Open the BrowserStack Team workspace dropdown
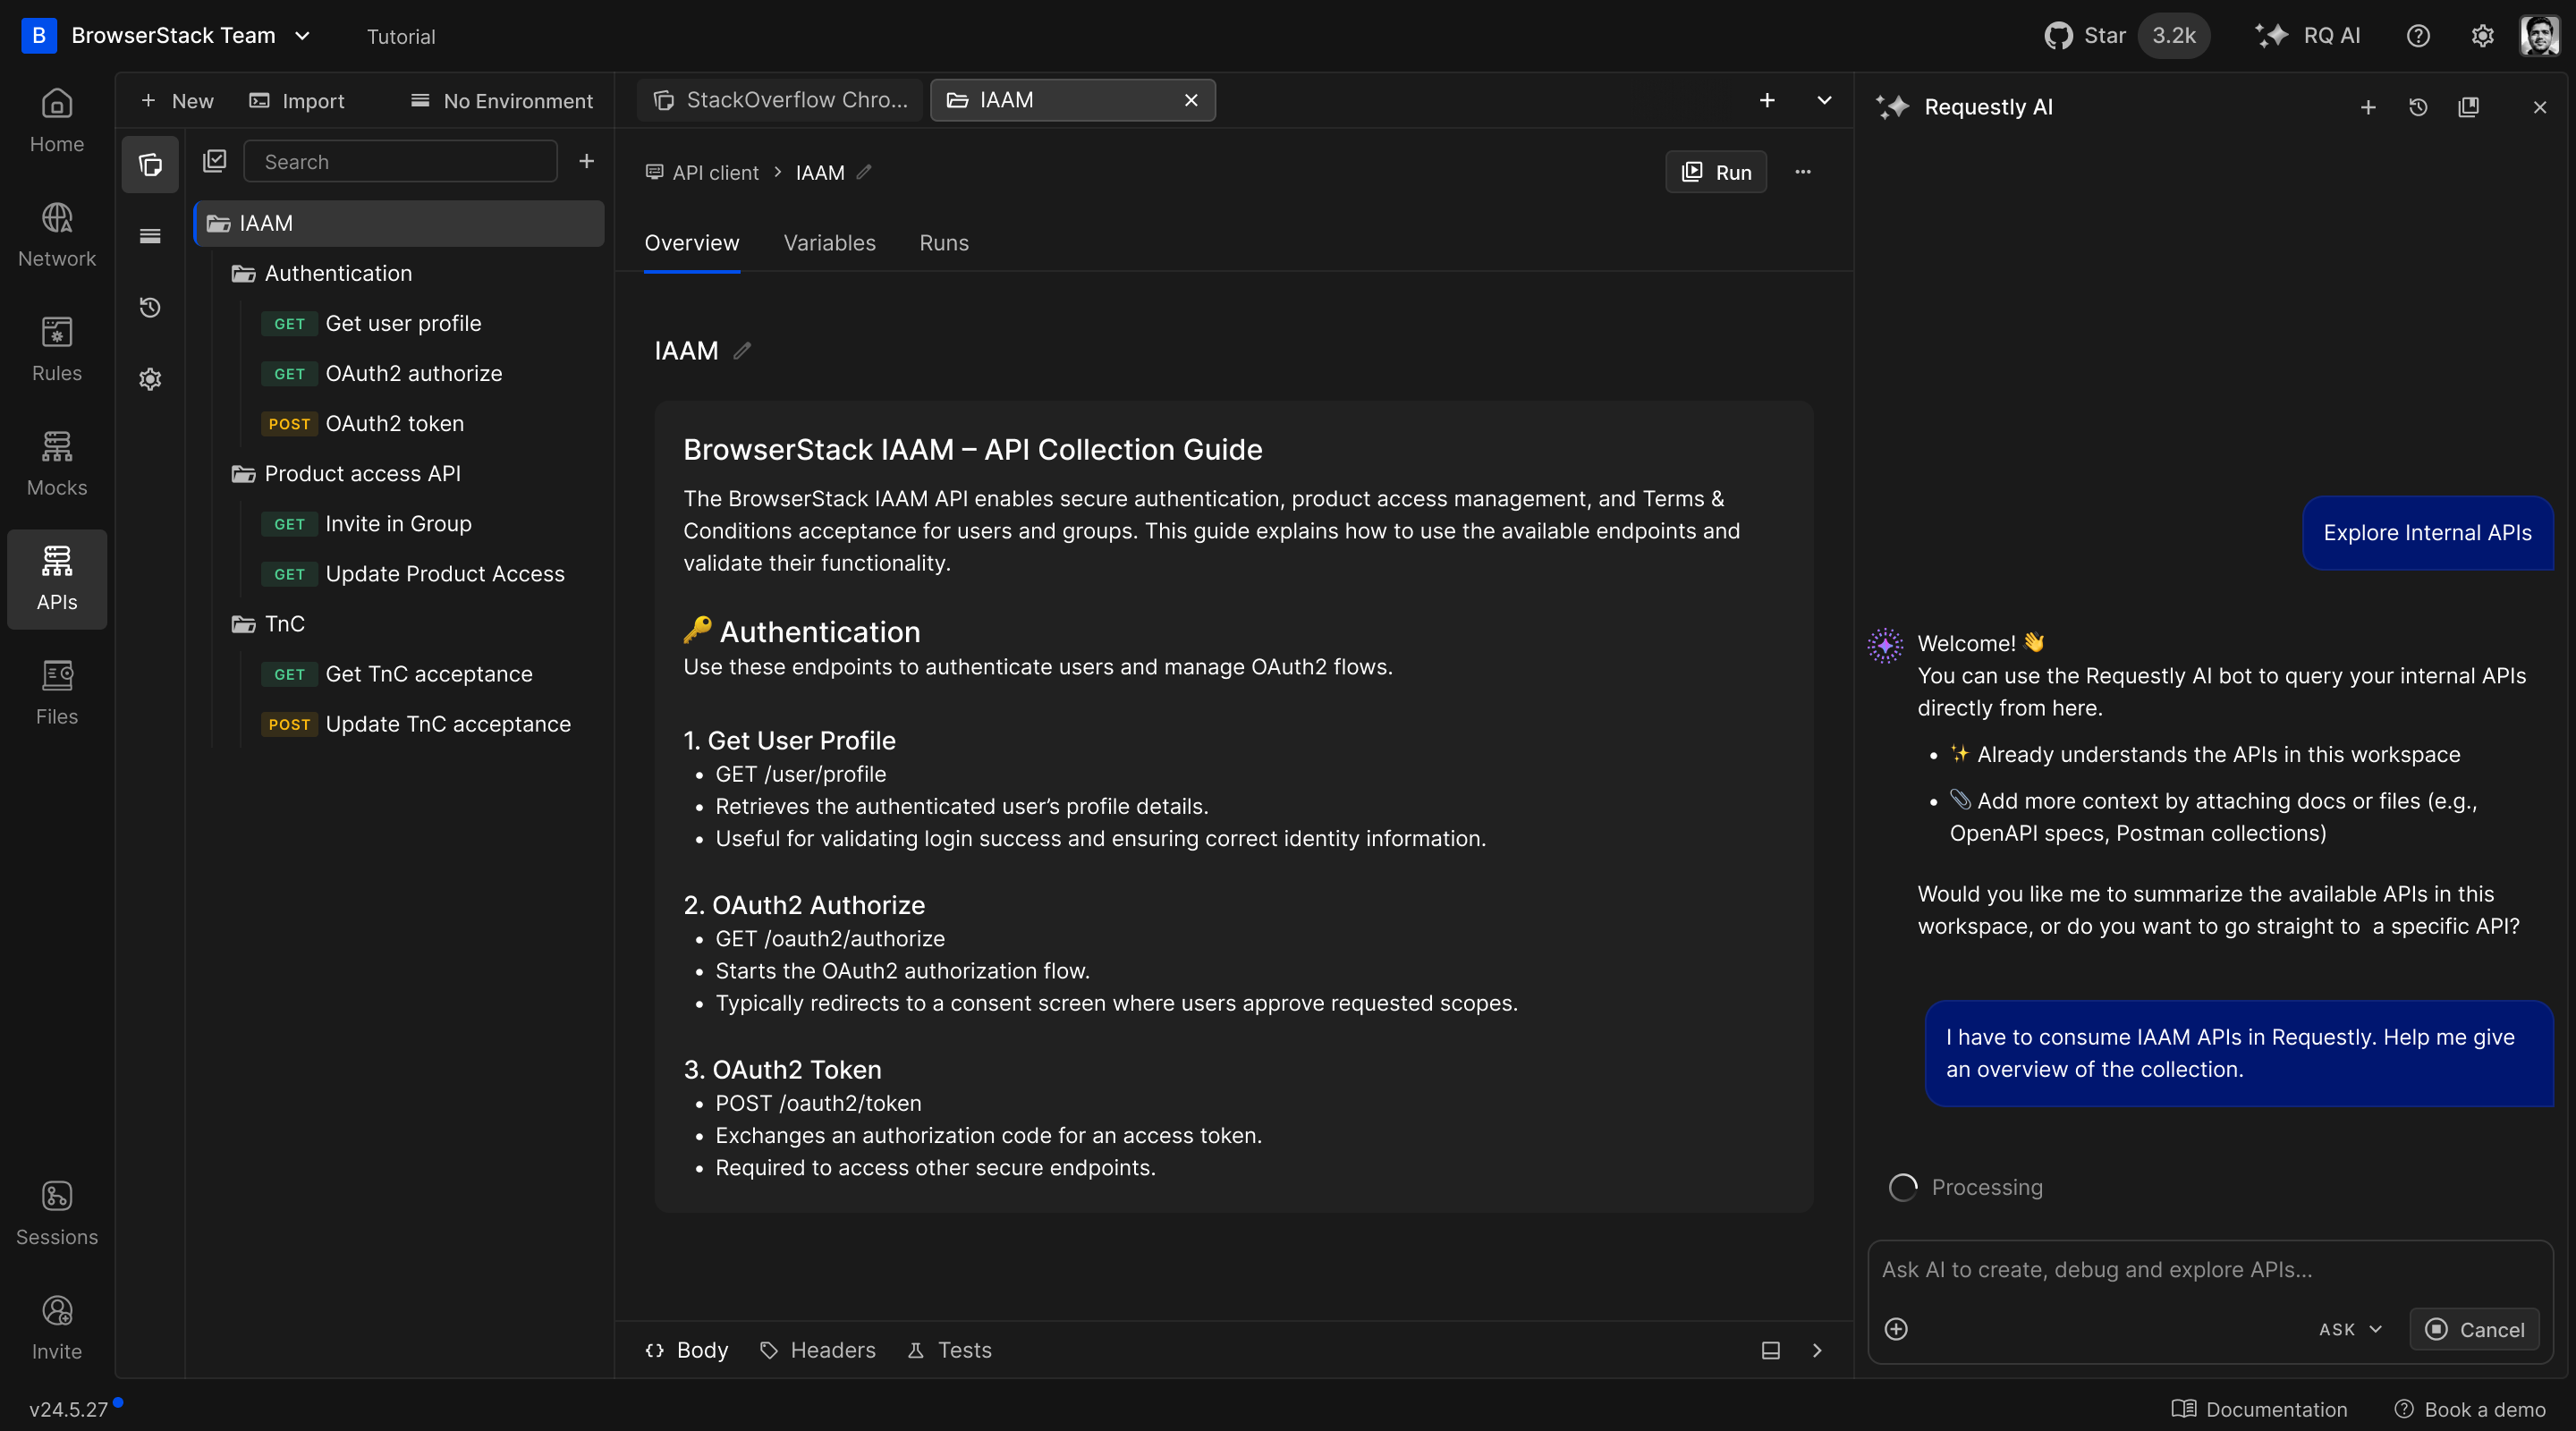 166,36
